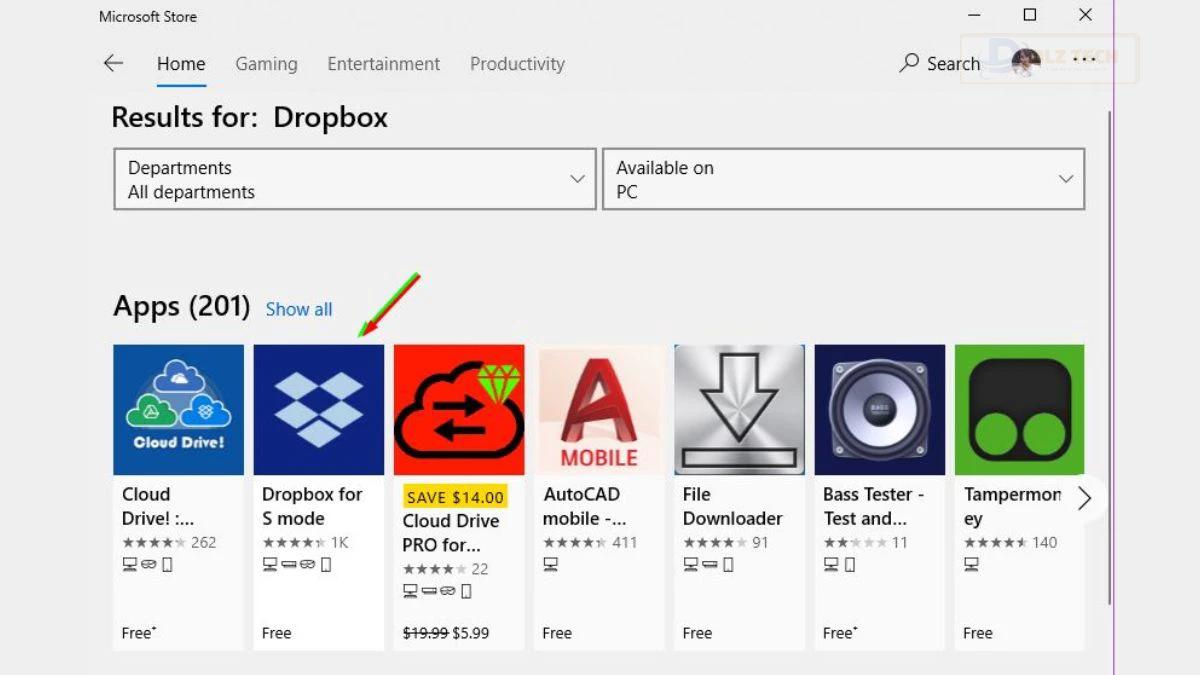Click the AutoCAD mobile title text
The image size is (1200, 675).
tap(584, 506)
